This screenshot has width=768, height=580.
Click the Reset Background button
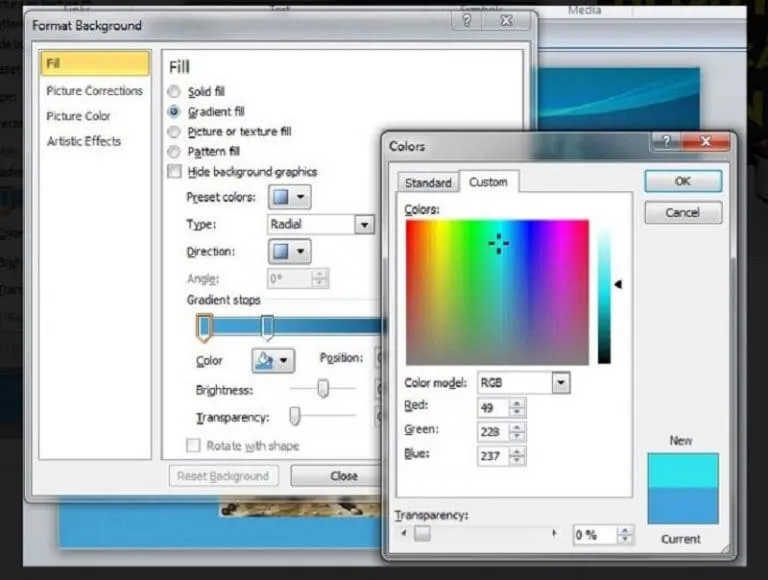pyautogui.click(x=223, y=476)
